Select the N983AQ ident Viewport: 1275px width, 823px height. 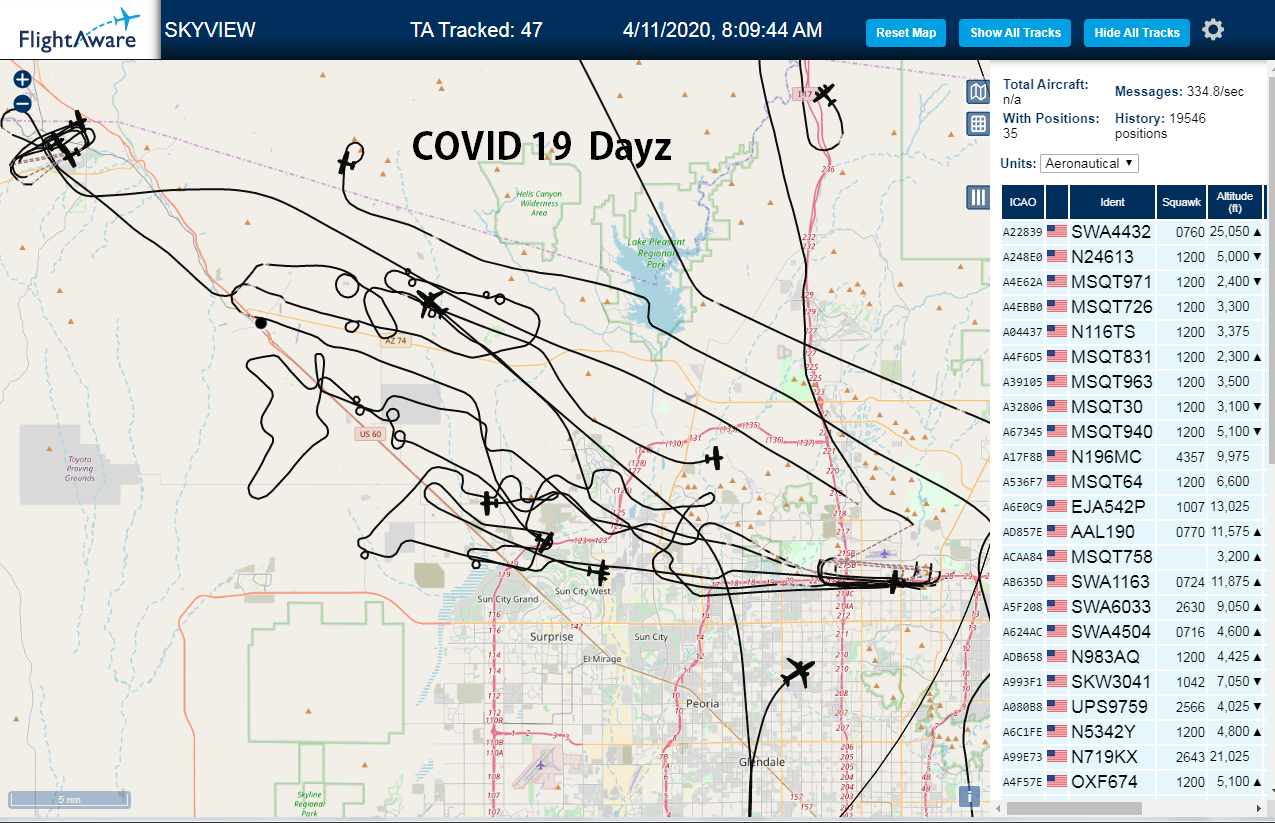click(x=1106, y=657)
